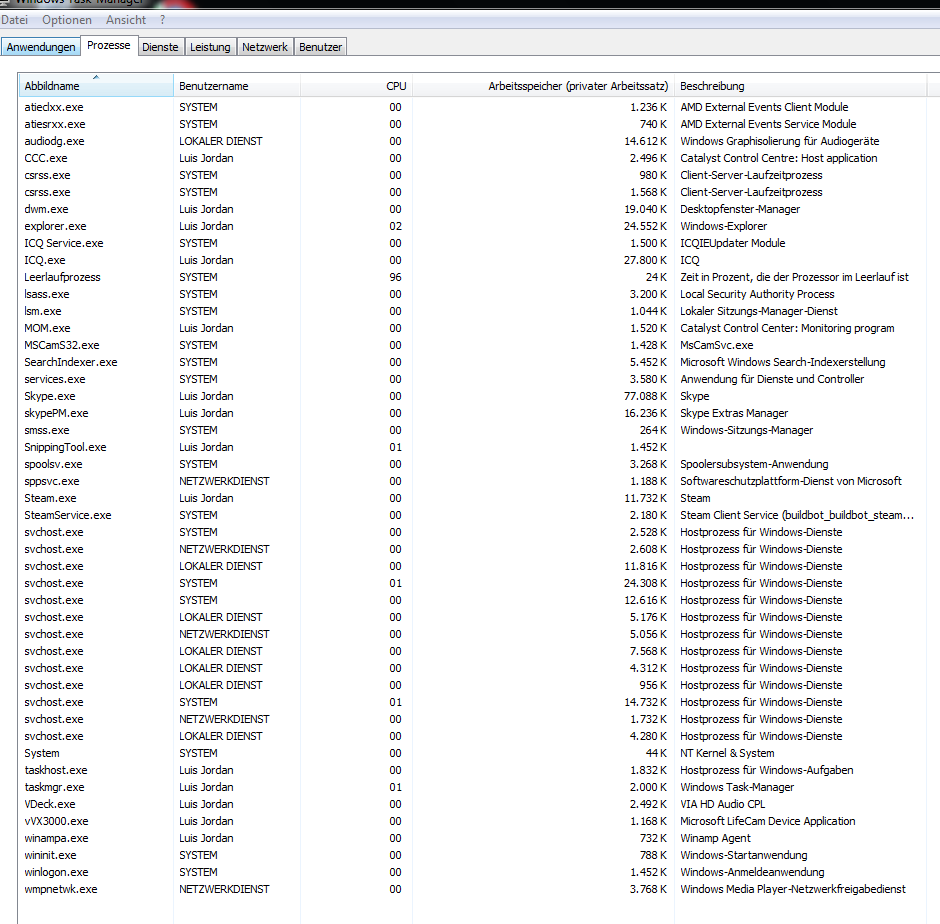Select the ICQ Service.exe process row
This screenshot has height=924, width=940.
(x=472, y=243)
